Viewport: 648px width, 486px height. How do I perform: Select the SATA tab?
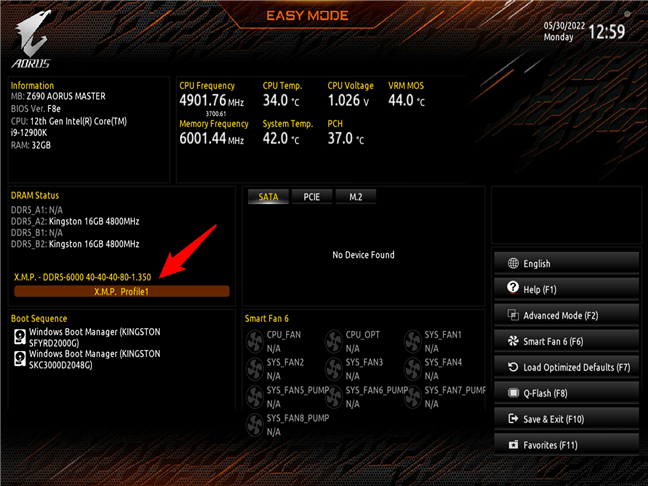pyautogui.click(x=268, y=197)
